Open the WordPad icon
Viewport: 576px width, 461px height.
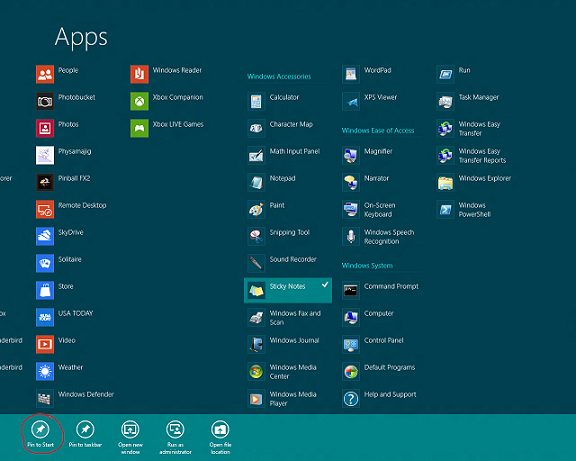pos(351,74)
